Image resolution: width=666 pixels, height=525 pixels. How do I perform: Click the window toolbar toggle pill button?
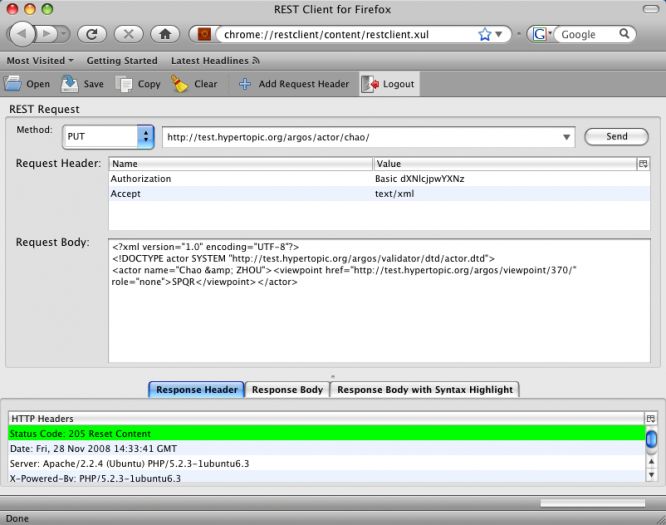coord(651,9)
